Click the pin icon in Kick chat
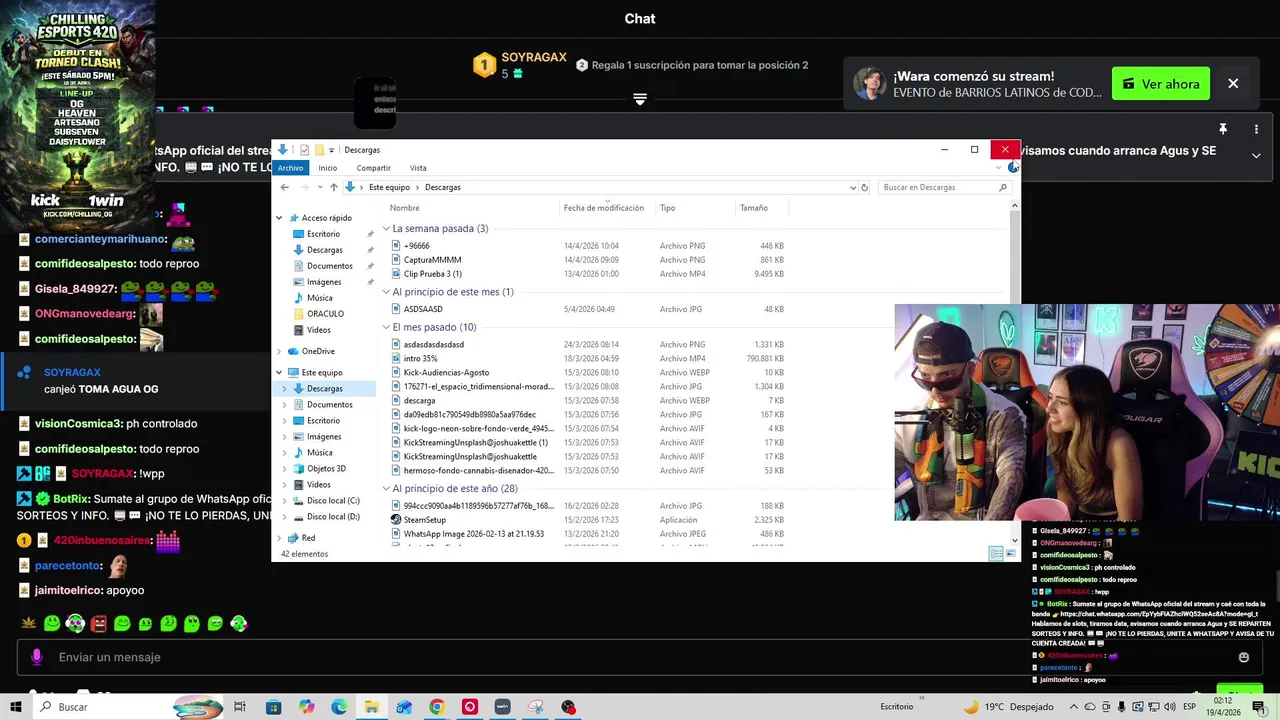Image resolution: width=1280 pixels, height=720 pixels. (x=1222, y=129)
